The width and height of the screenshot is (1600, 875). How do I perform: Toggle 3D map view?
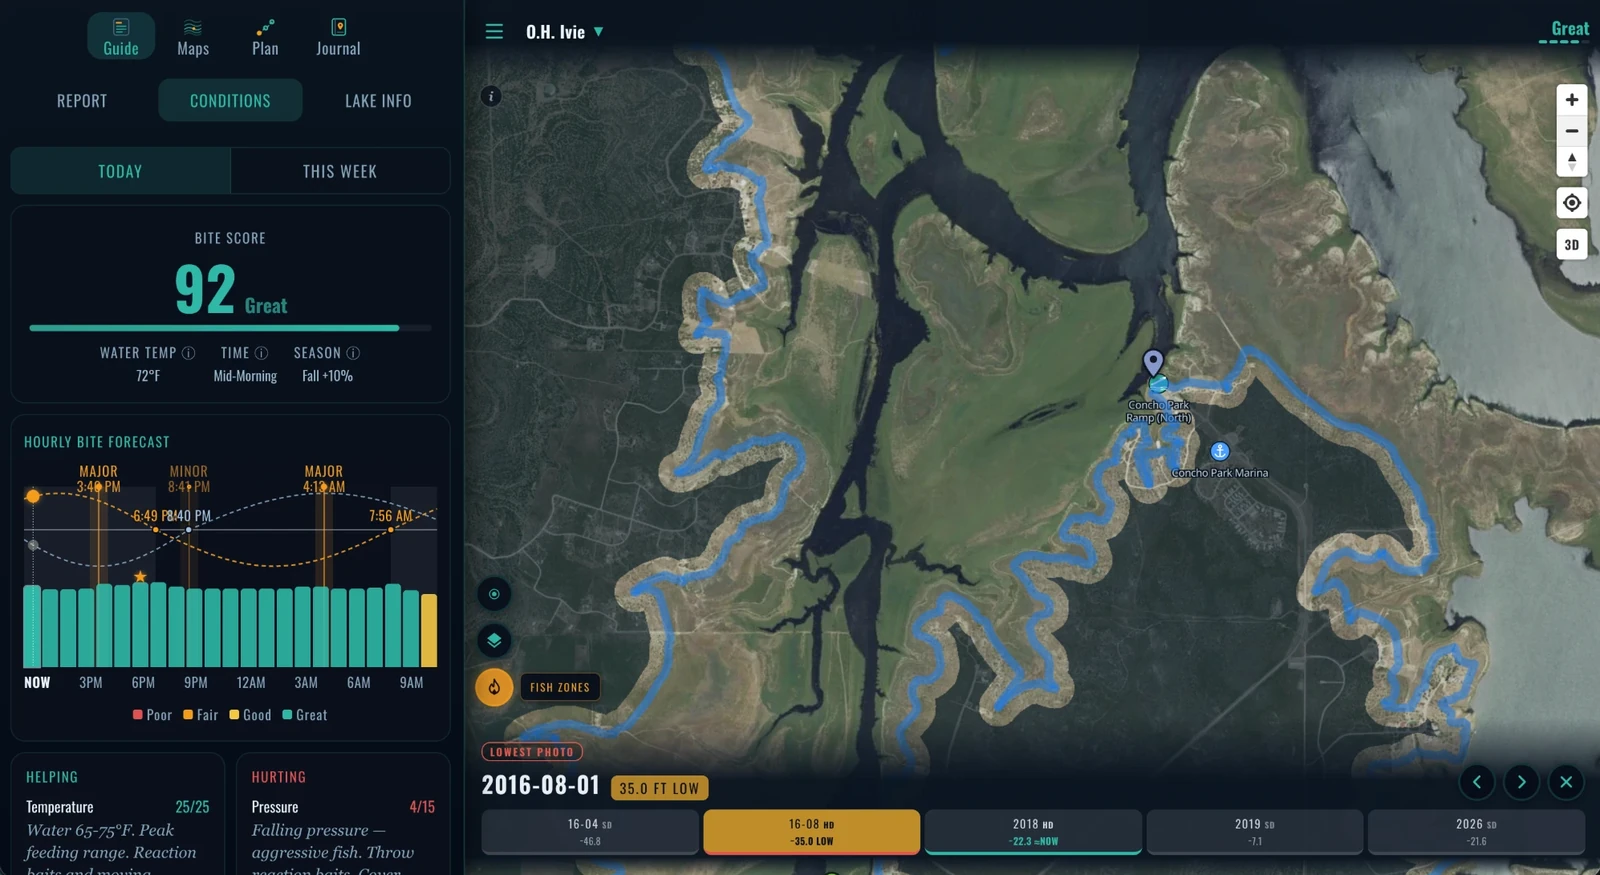pos(1572,245)
